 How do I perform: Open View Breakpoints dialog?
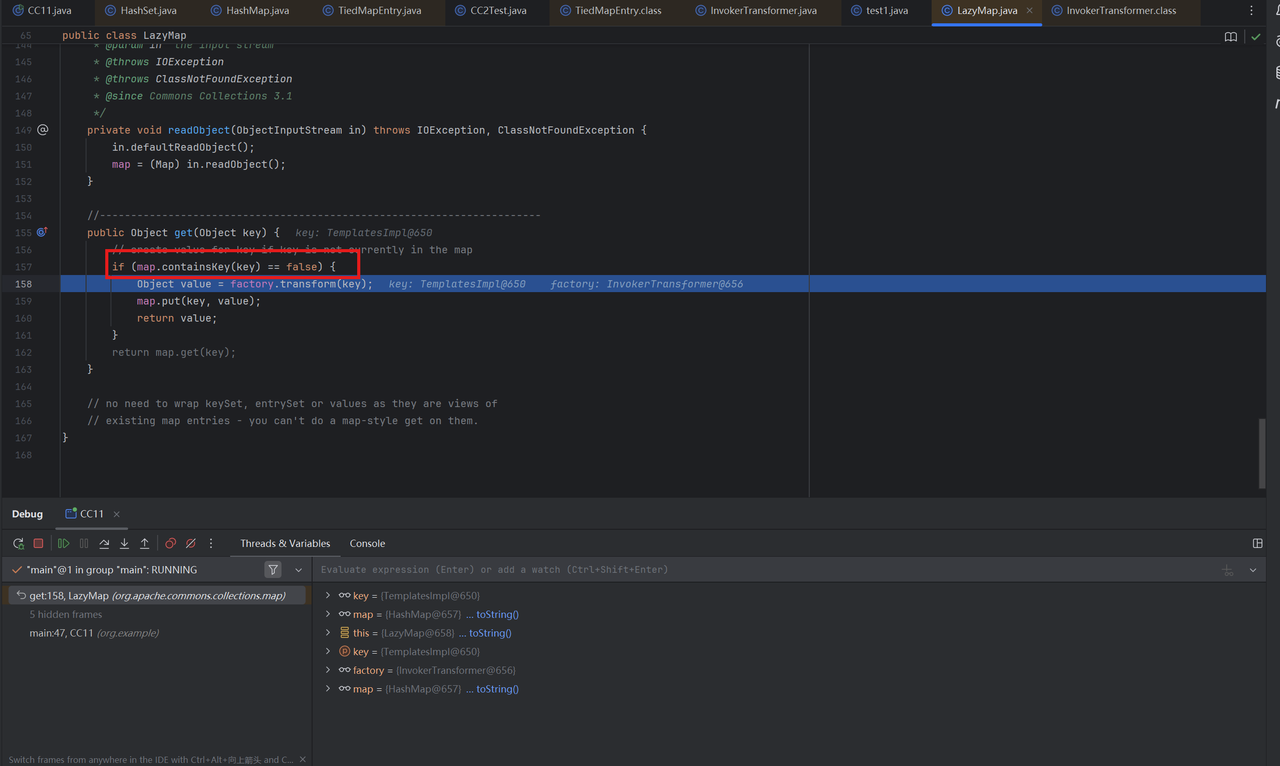(170, 544)
